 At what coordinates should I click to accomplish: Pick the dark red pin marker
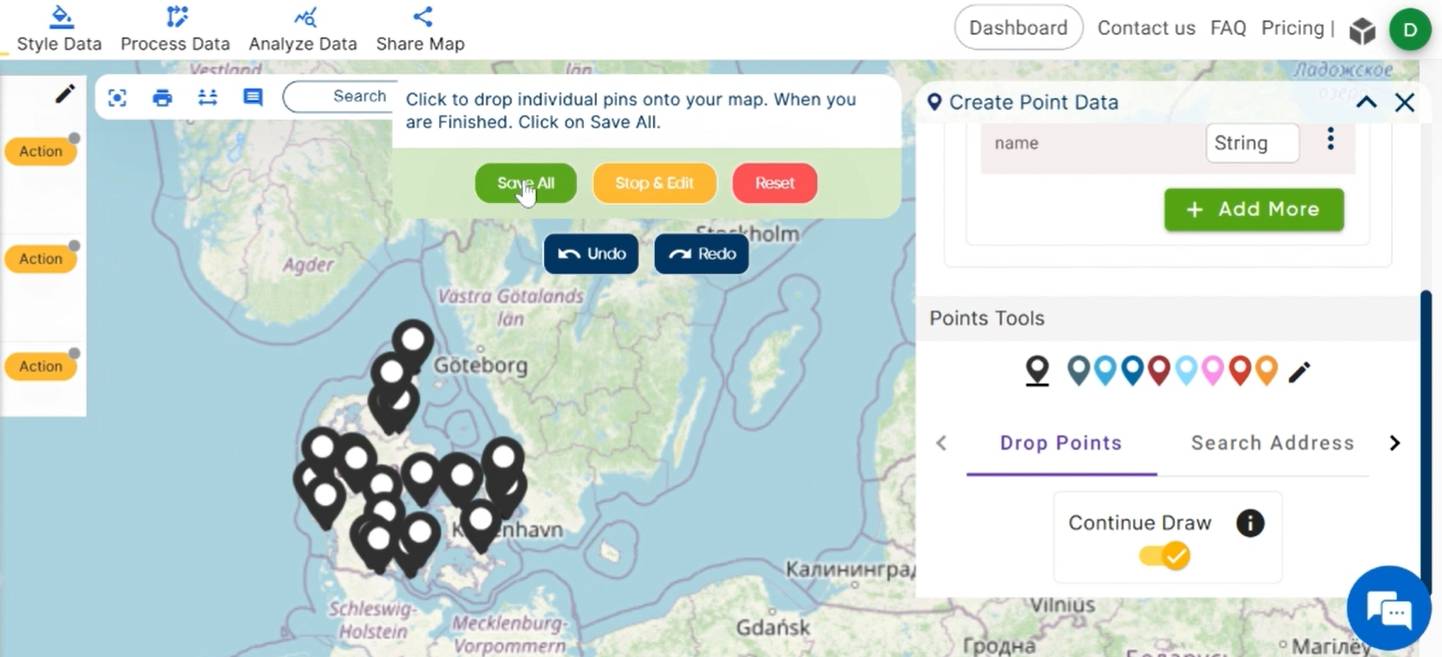pyautogui.click(x=1159, y=371)
